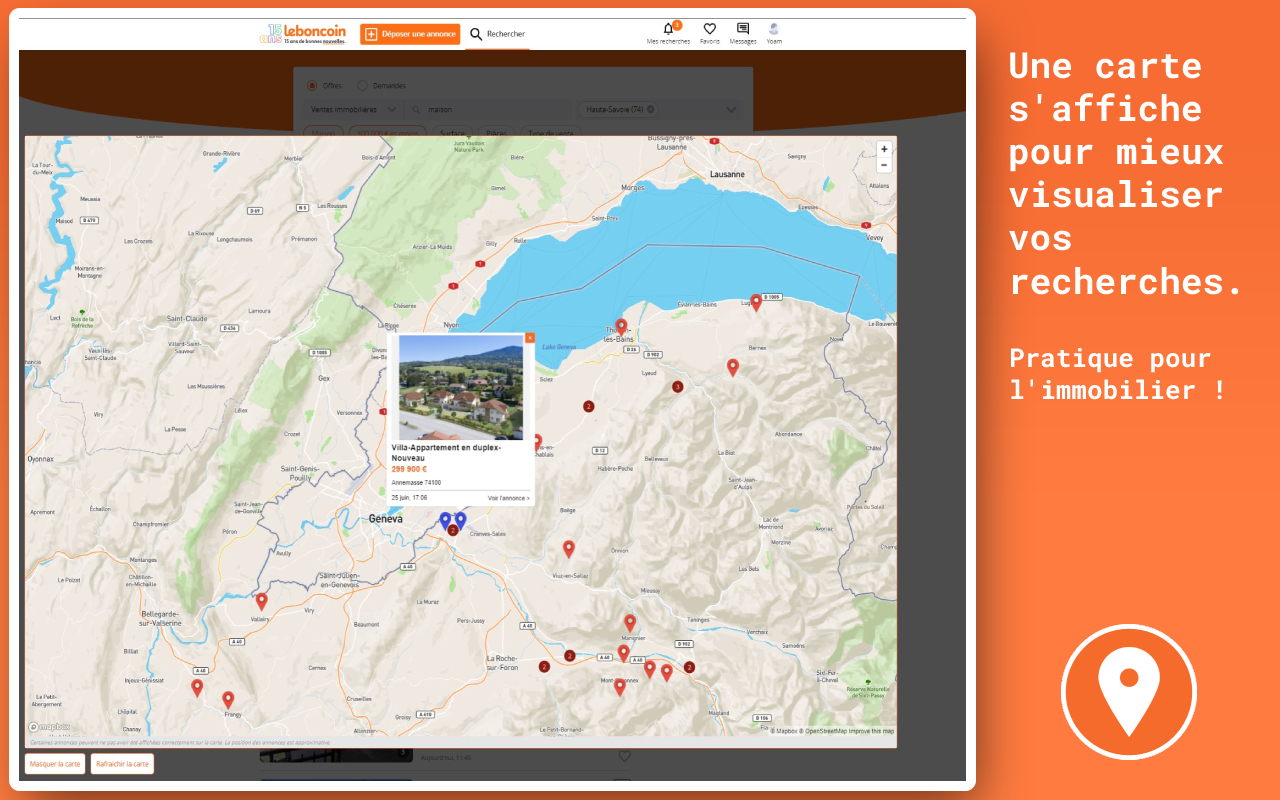
Task: Expand the location field chevron
Action: (731, 109)
